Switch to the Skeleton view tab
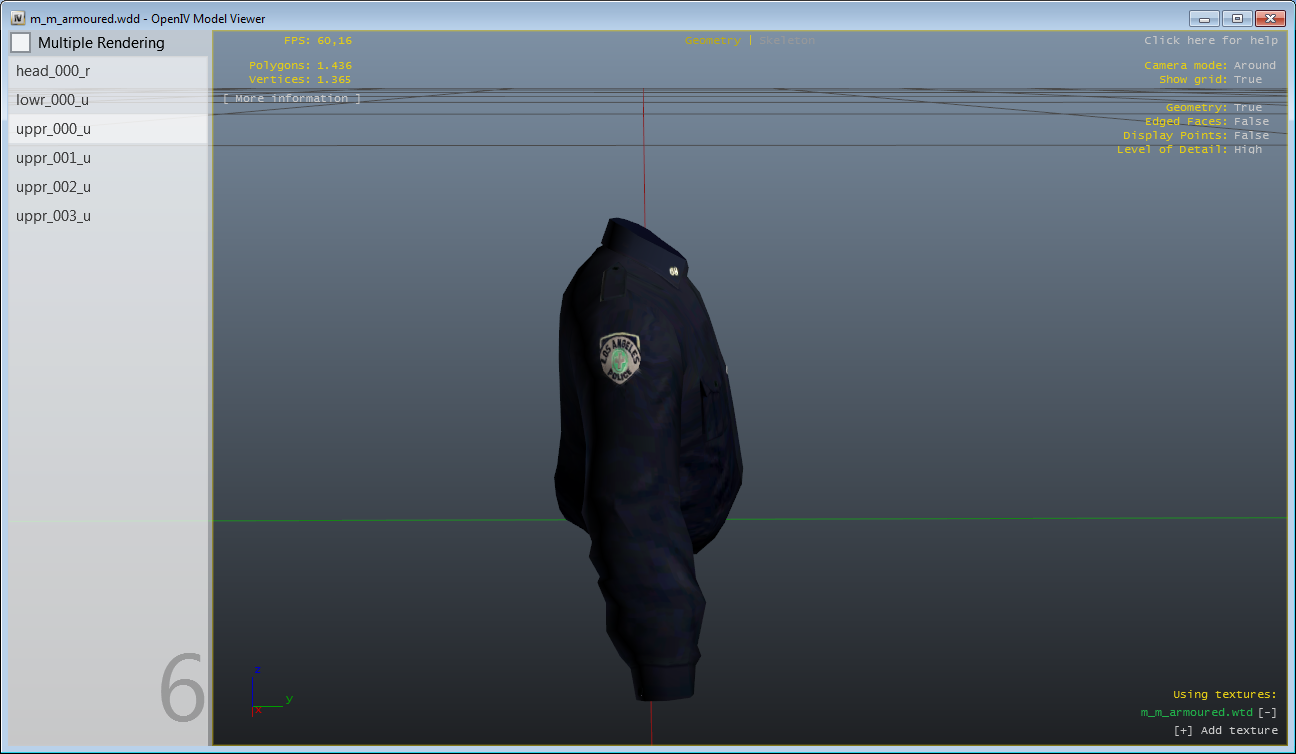This screenshot has height=754, width=1296. coord(787,41)
